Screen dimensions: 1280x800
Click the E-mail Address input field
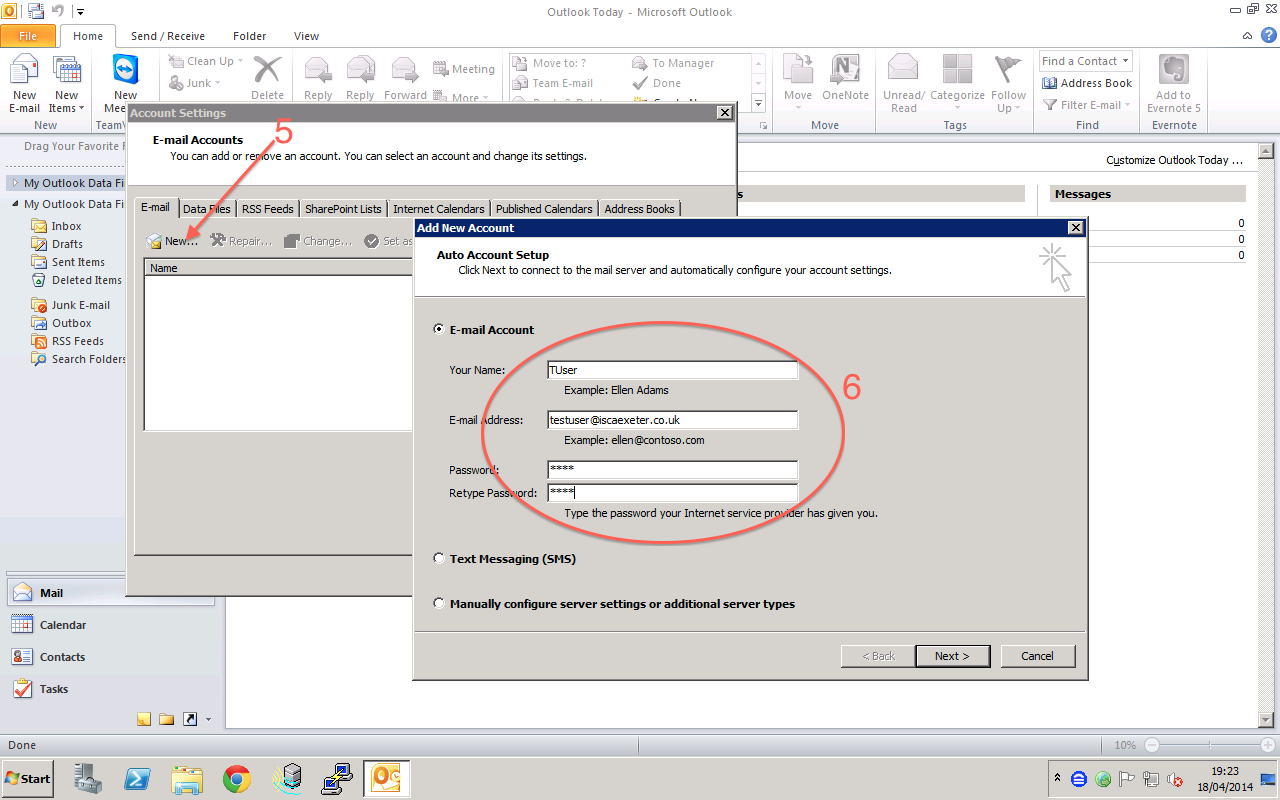pos(672,420)
